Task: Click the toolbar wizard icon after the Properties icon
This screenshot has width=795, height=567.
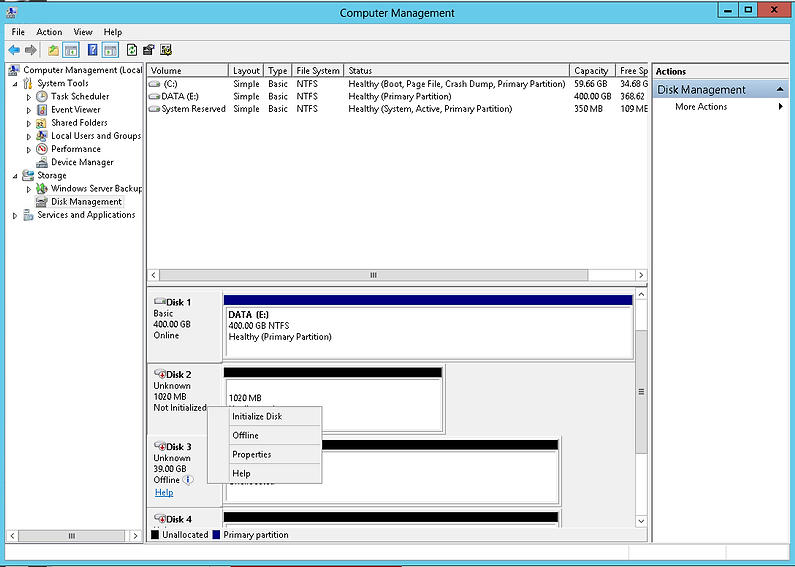Action: pyautogui.click(x=166, y=50)
